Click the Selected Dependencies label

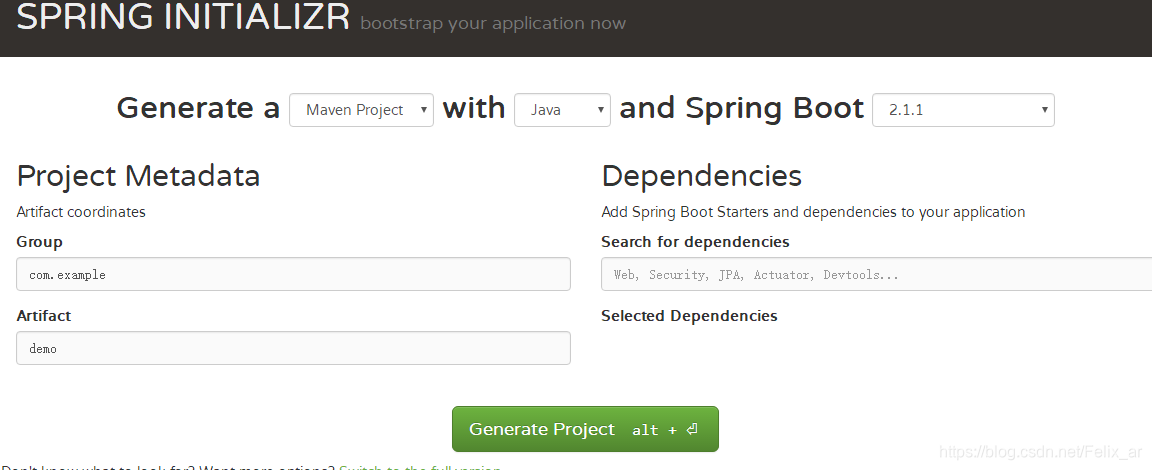689,316
